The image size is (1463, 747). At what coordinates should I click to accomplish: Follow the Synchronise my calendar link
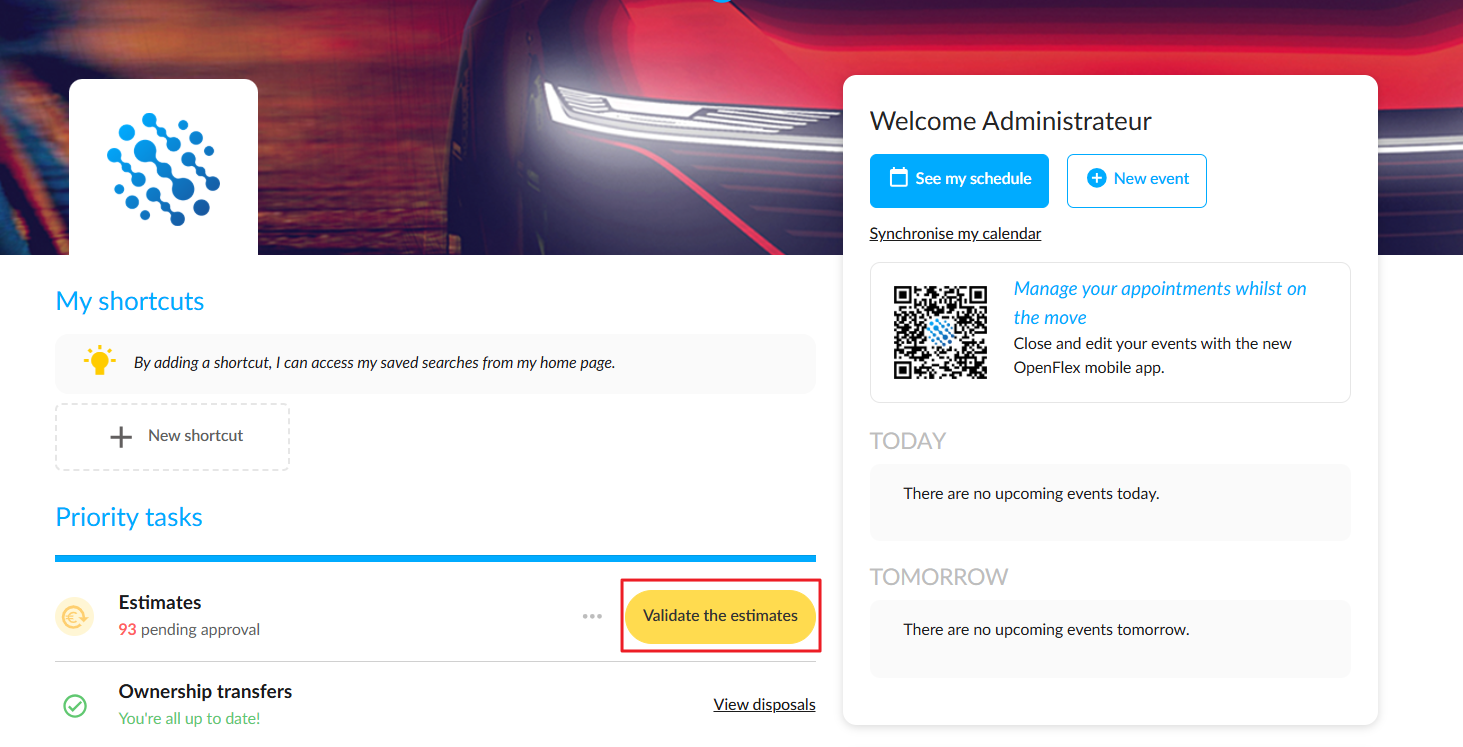(x=955, y=233)
